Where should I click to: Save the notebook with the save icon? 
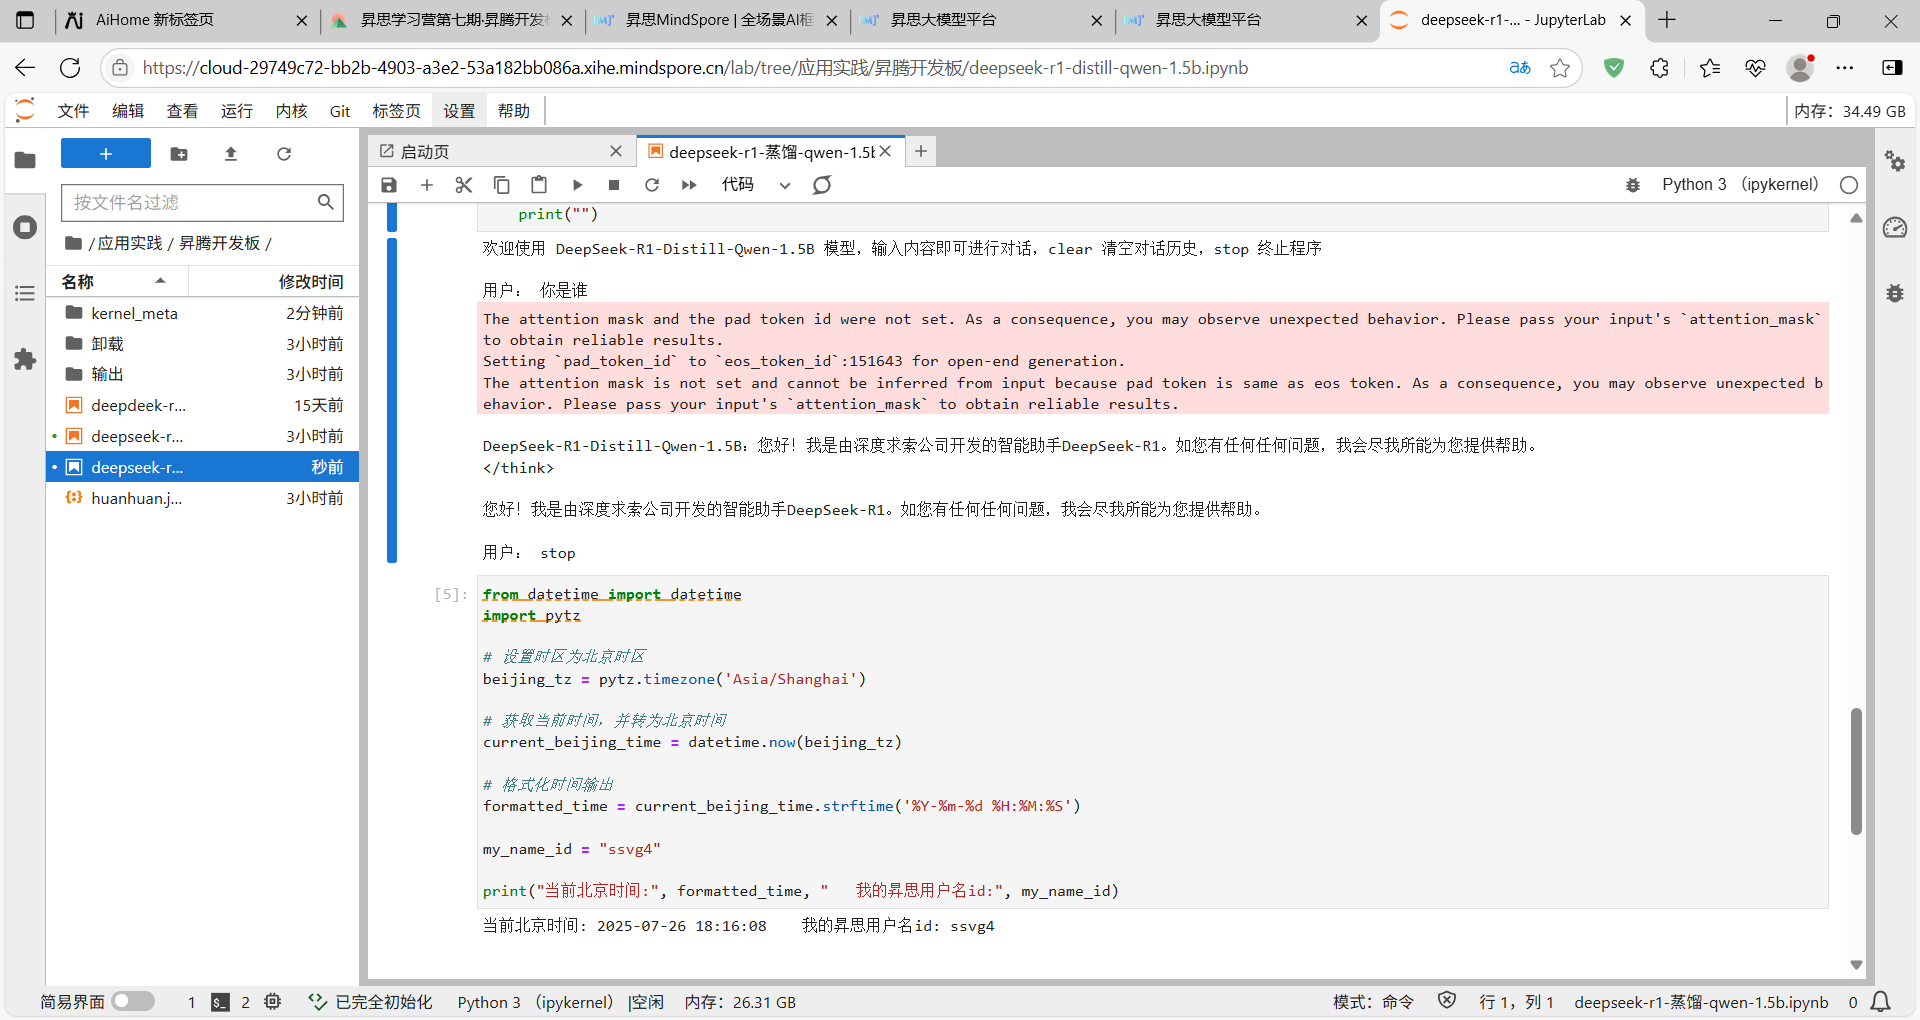389,185
